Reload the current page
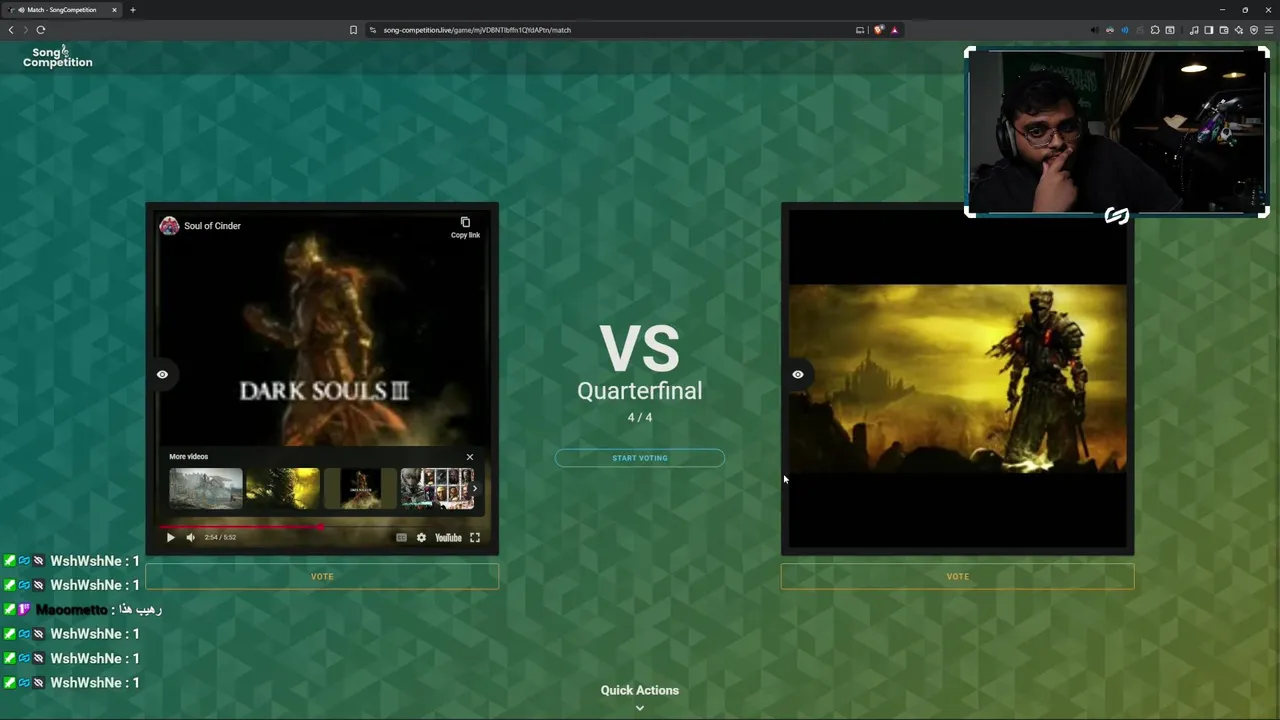 41,30
